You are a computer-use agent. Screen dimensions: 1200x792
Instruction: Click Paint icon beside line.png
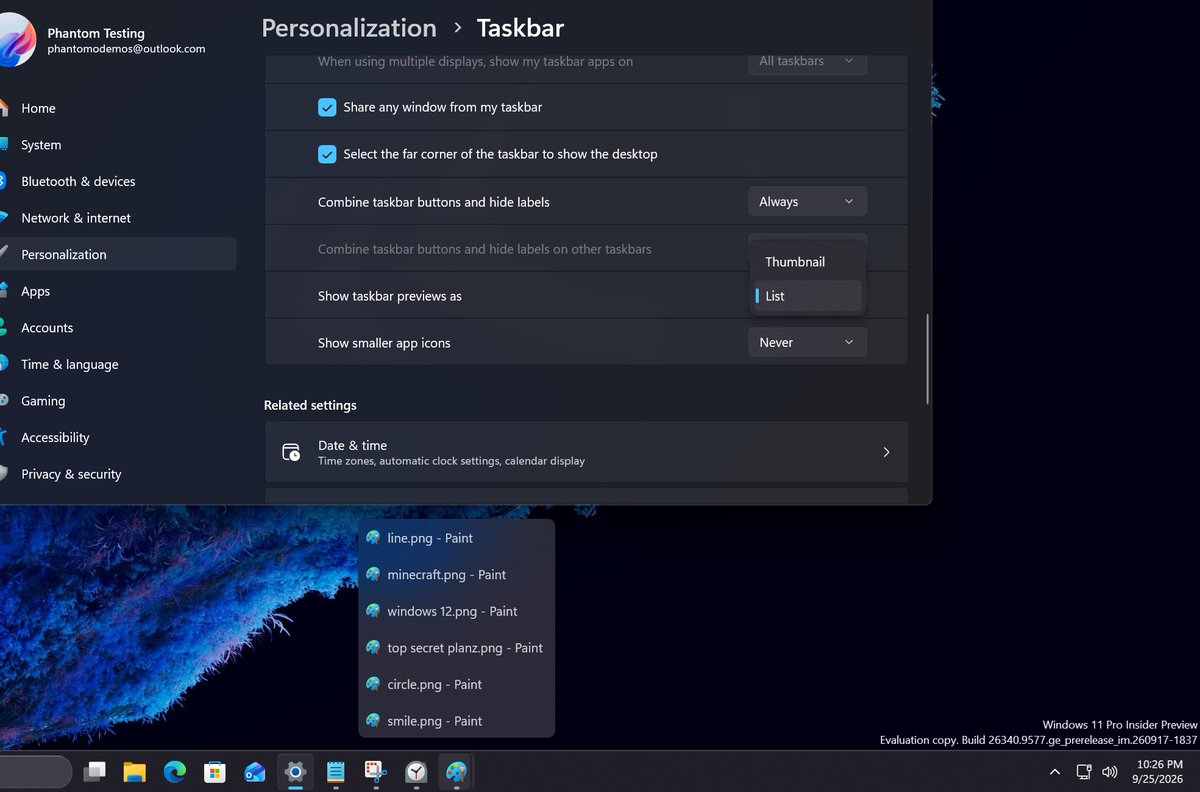tap(373, 537)
